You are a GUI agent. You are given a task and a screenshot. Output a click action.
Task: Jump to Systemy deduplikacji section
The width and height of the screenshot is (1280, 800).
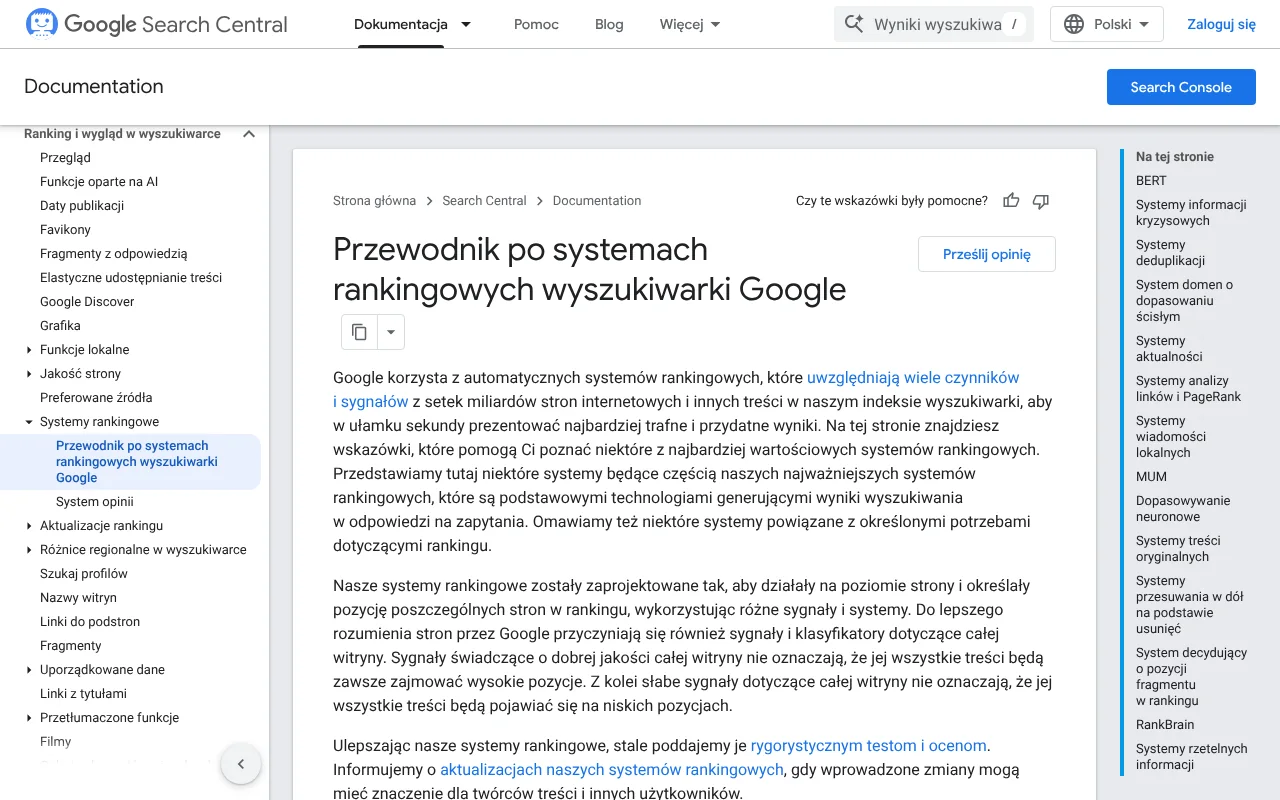click(1170, 253)
